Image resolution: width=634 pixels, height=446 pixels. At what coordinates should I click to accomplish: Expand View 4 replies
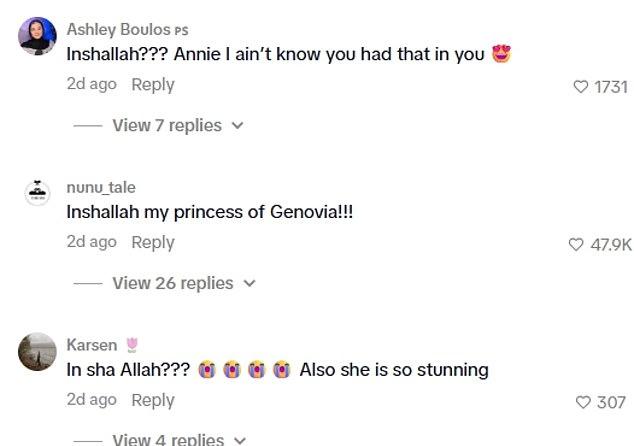(x=167, y=439)
